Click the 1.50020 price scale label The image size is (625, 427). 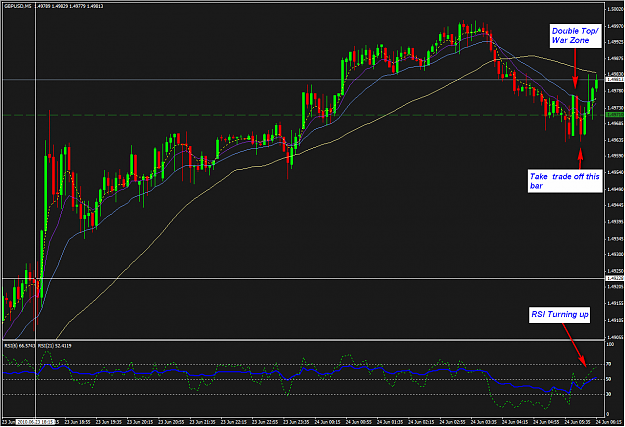coord(615,10)
